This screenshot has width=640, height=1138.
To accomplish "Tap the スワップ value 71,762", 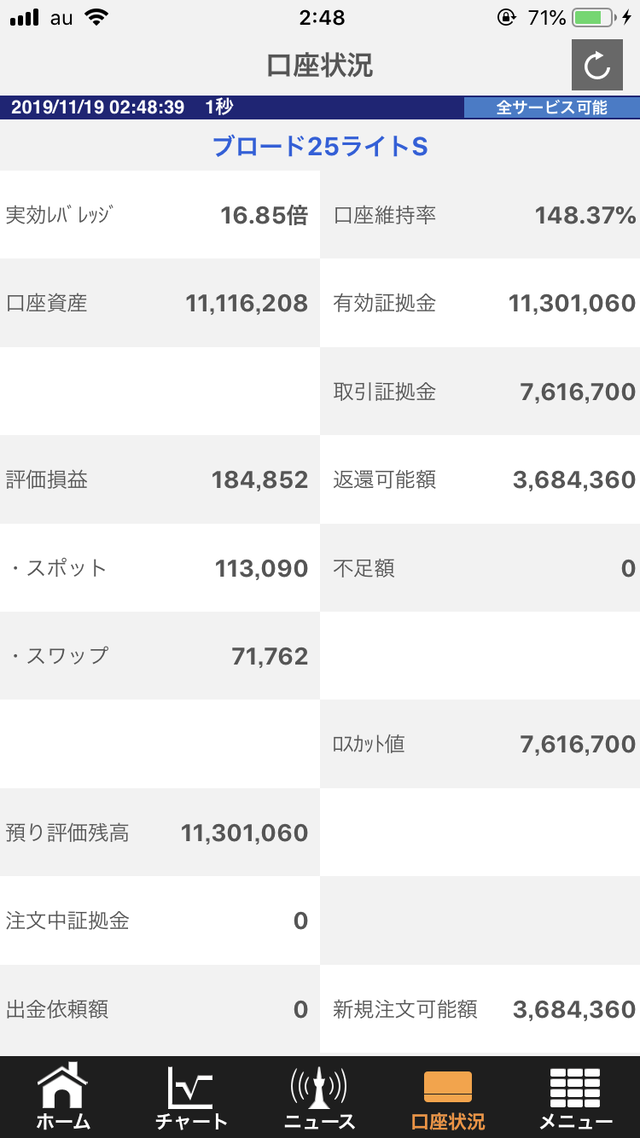I will [x=269, y=656].
